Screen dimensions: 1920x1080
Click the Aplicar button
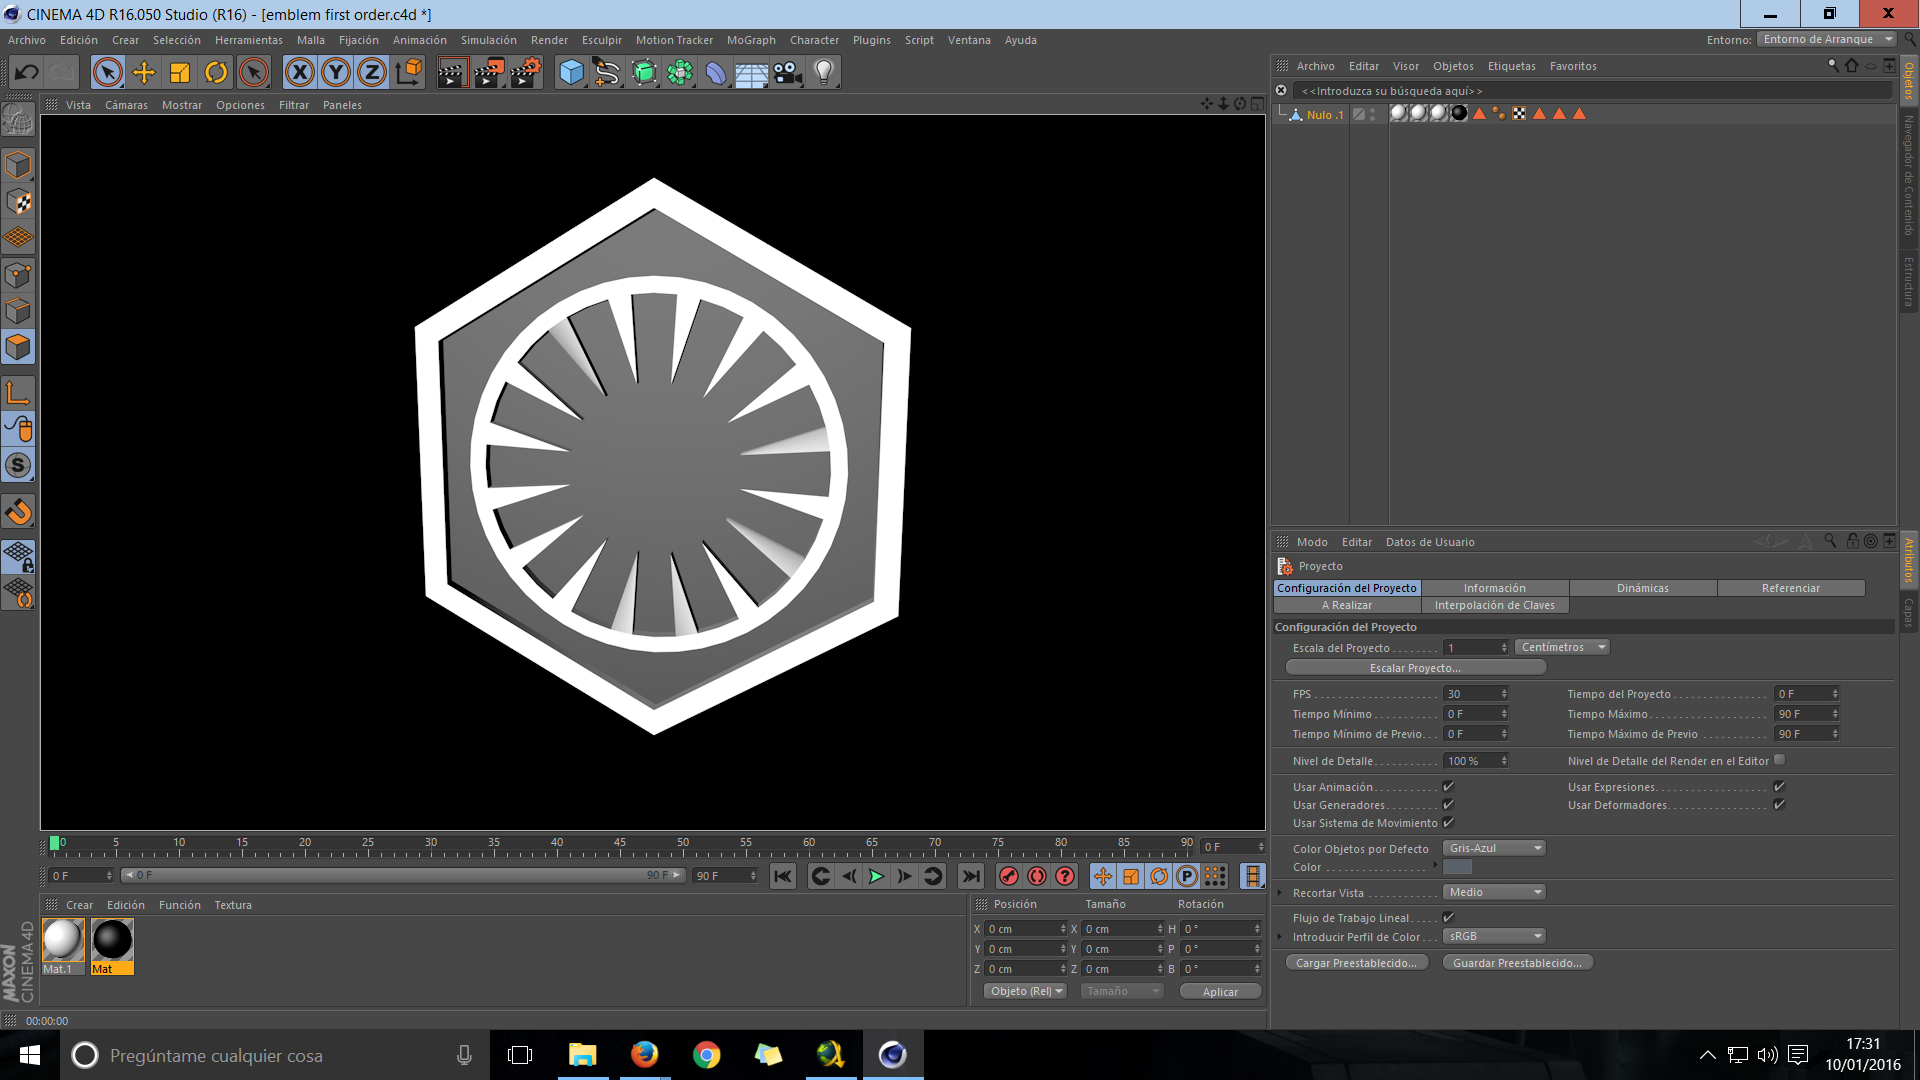click(1220, 992)
